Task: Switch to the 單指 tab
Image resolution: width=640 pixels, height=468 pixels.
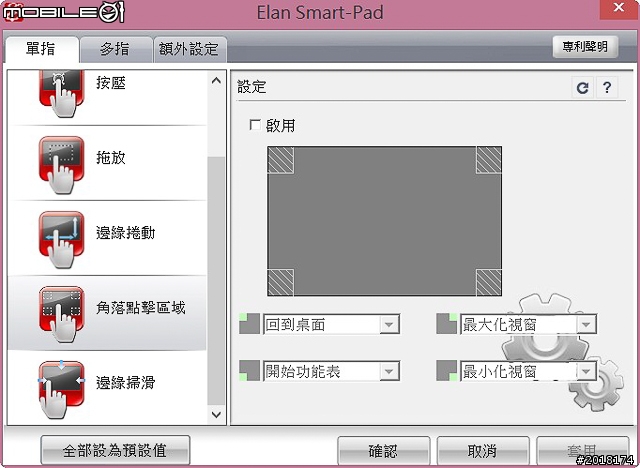Action: (41, 49)
